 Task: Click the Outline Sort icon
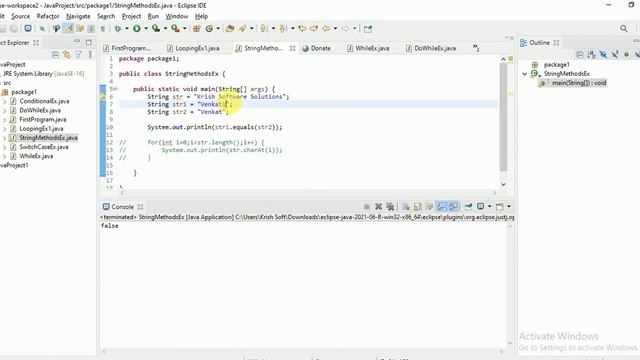click(x=591, y=55)
